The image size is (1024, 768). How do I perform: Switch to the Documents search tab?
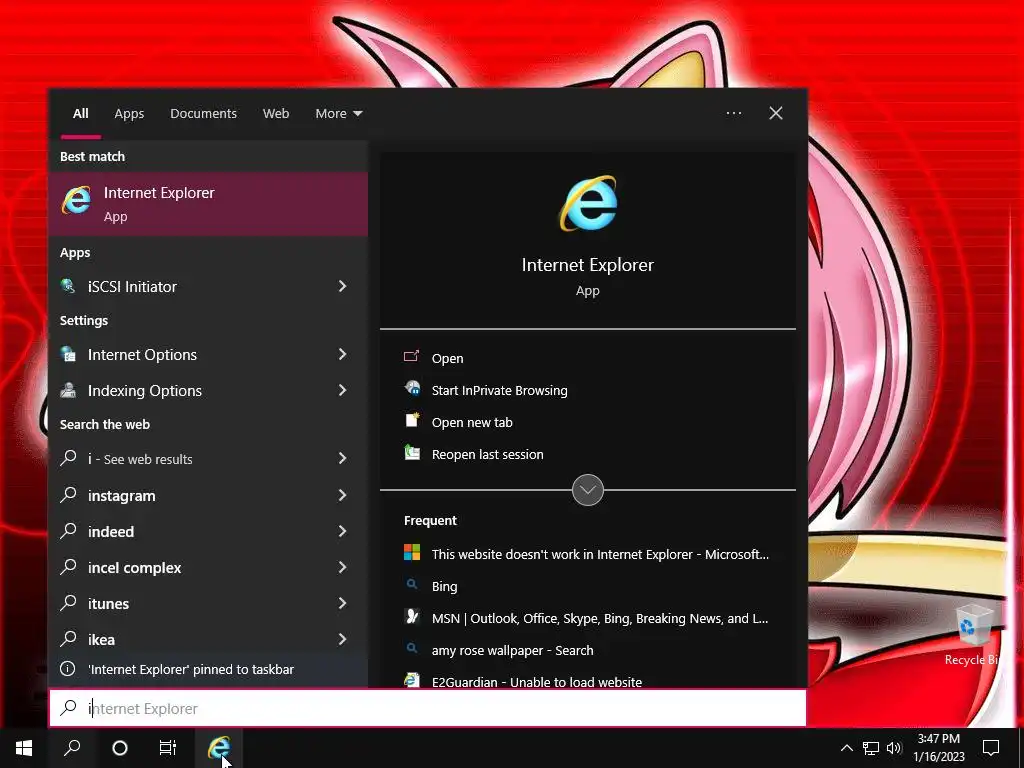pyautogui.click(x=203, y=114)
